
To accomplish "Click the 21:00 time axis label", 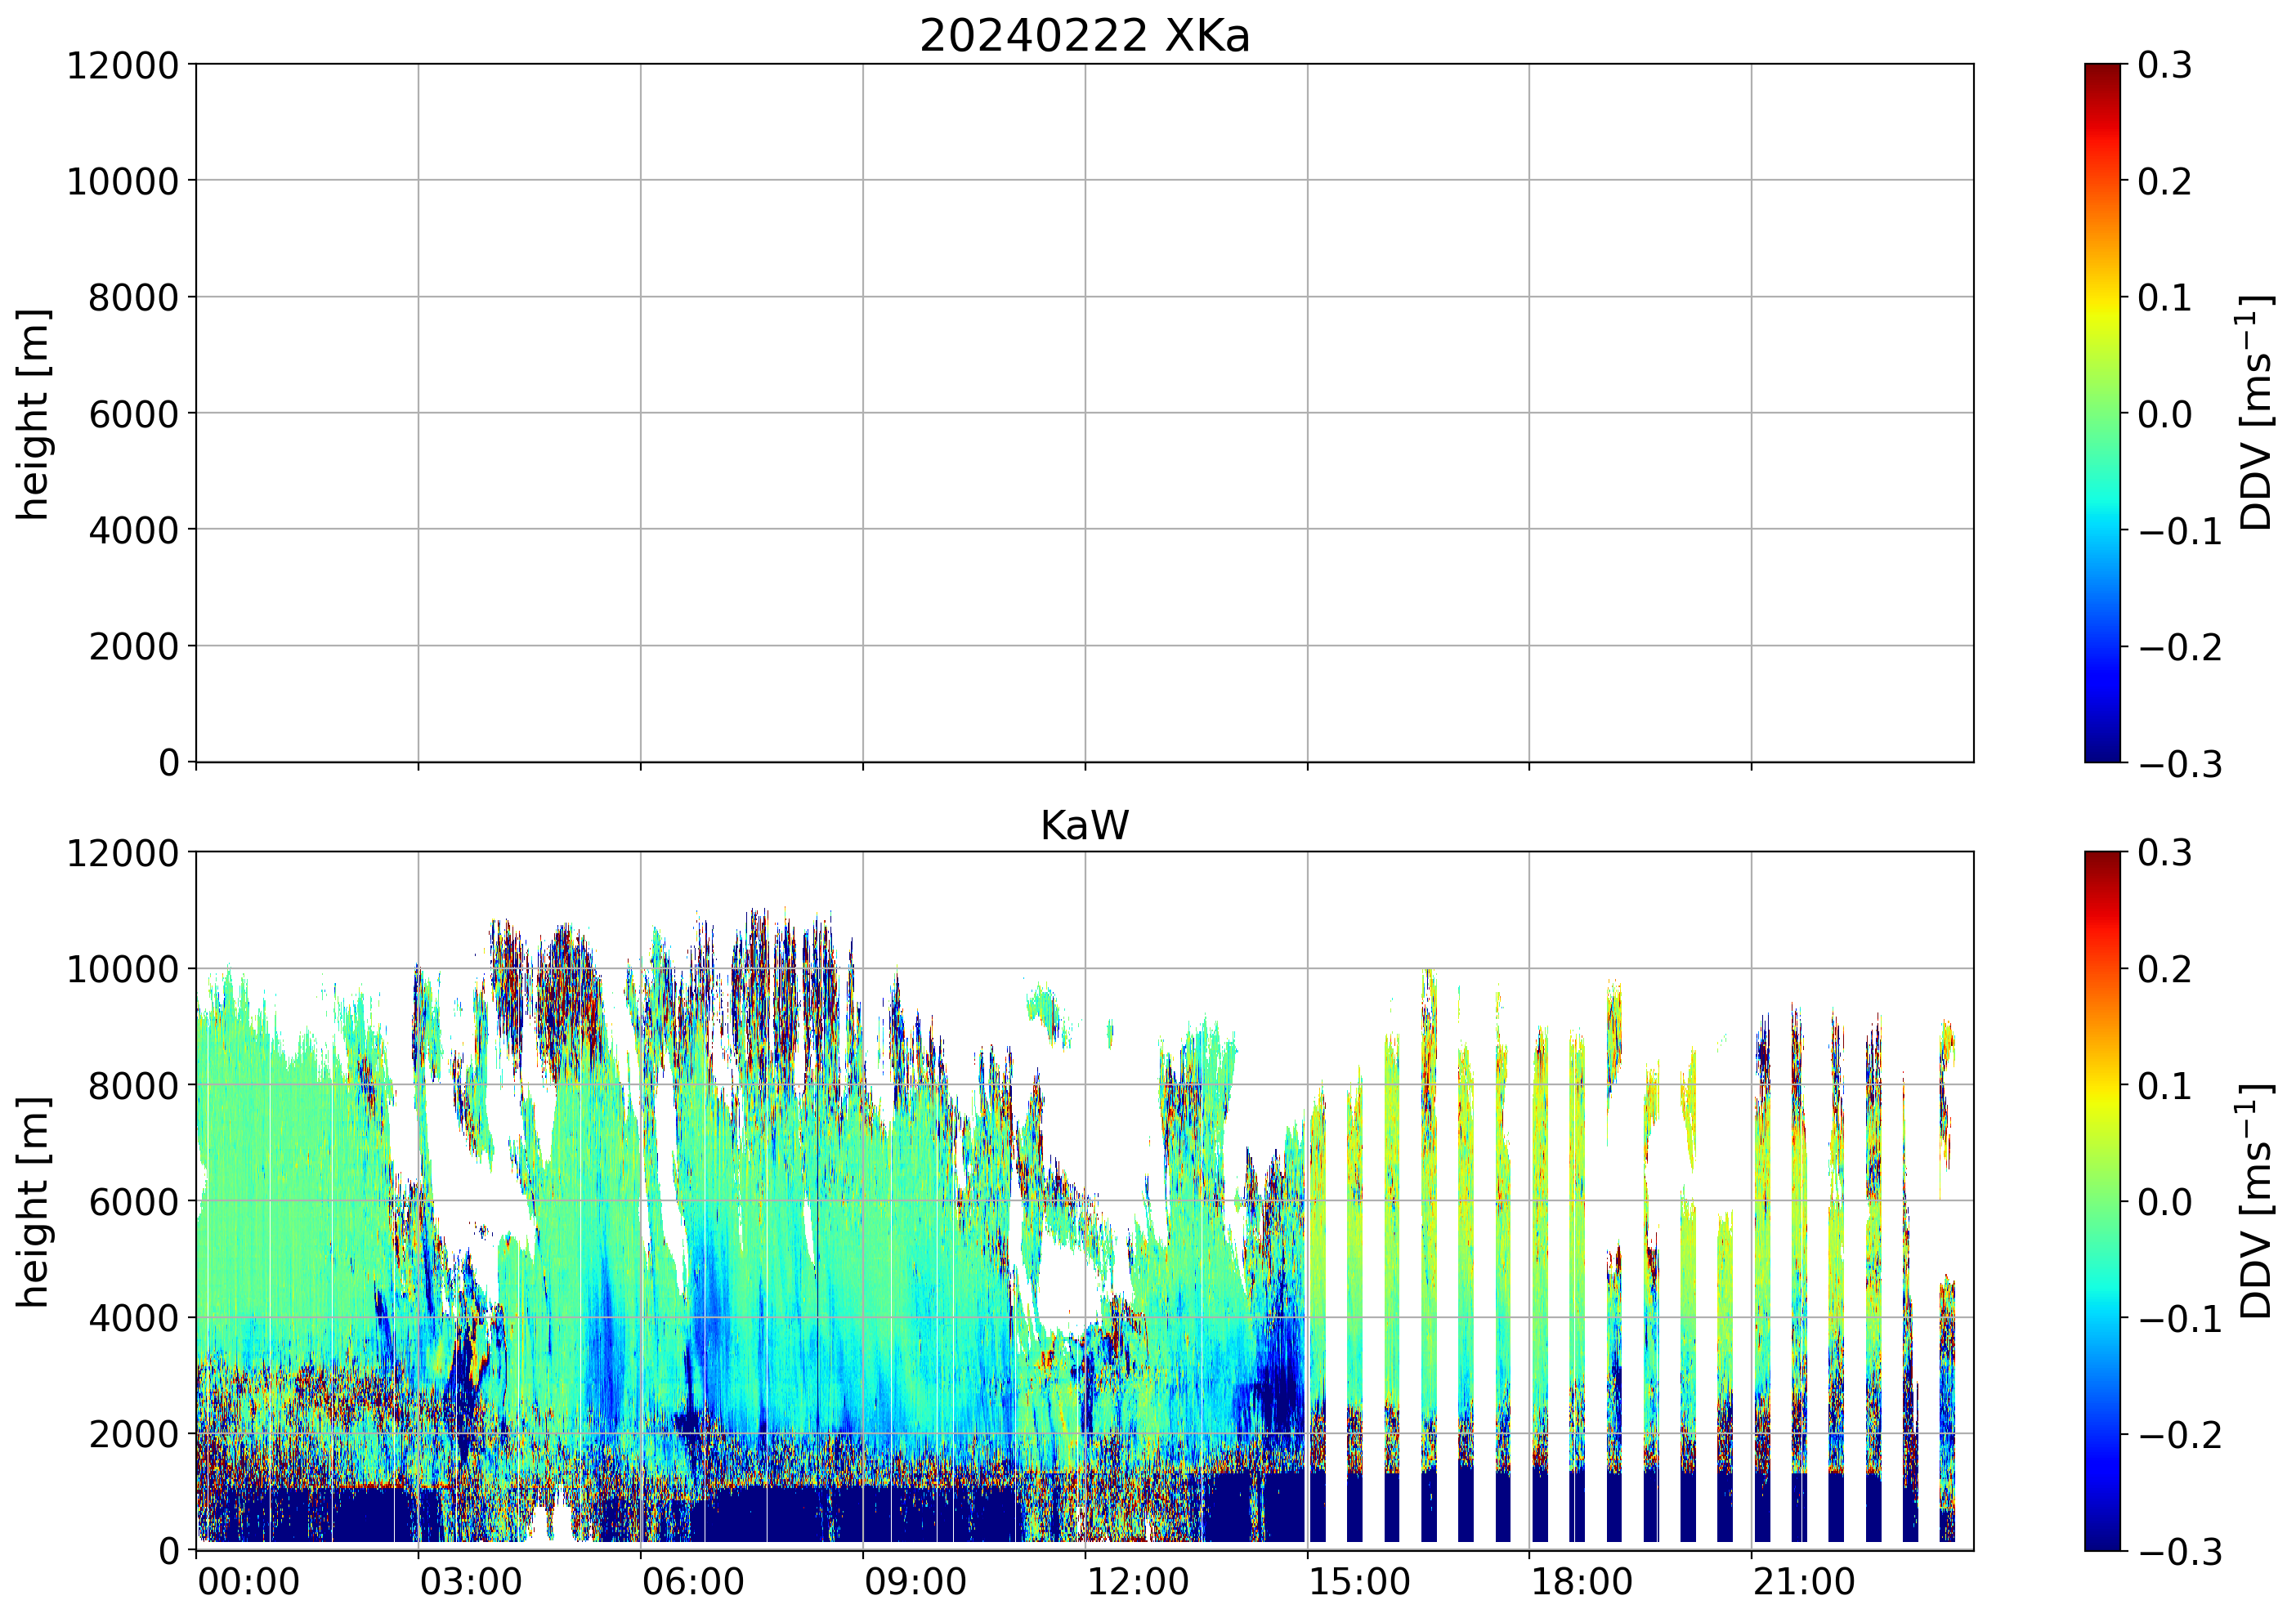I will tap(1803, 1582).
